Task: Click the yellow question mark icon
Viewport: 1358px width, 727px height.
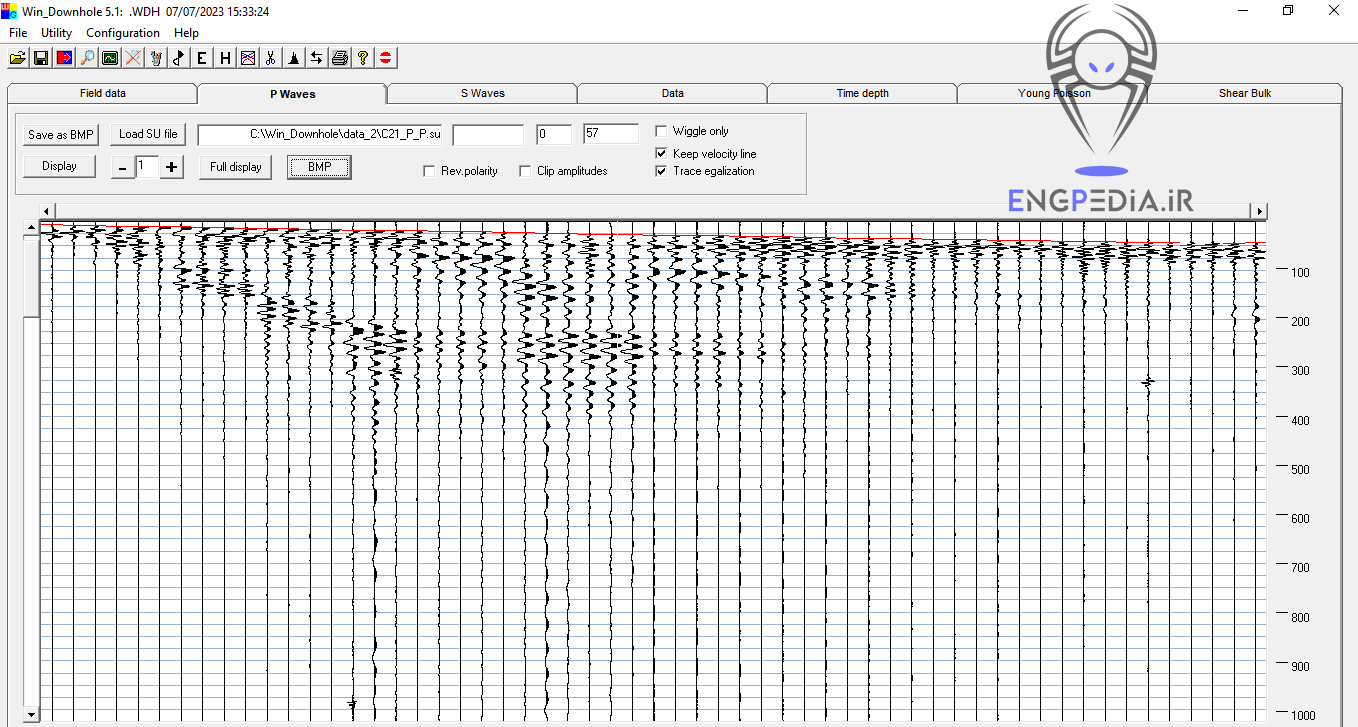Action: pos(363,58)
